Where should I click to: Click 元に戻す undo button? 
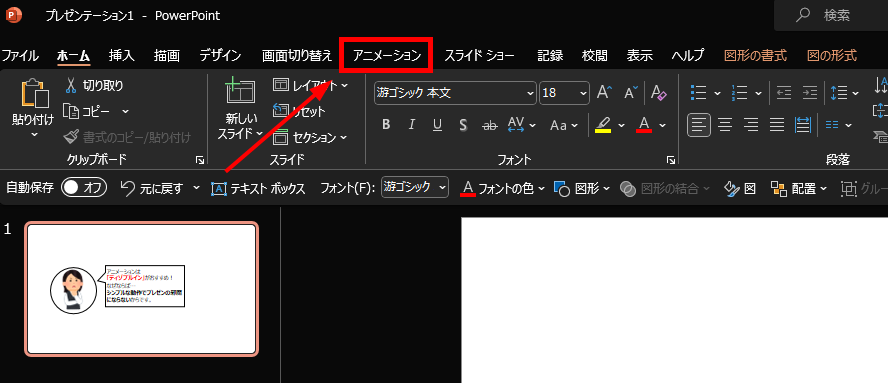click(x=153, y=188)
